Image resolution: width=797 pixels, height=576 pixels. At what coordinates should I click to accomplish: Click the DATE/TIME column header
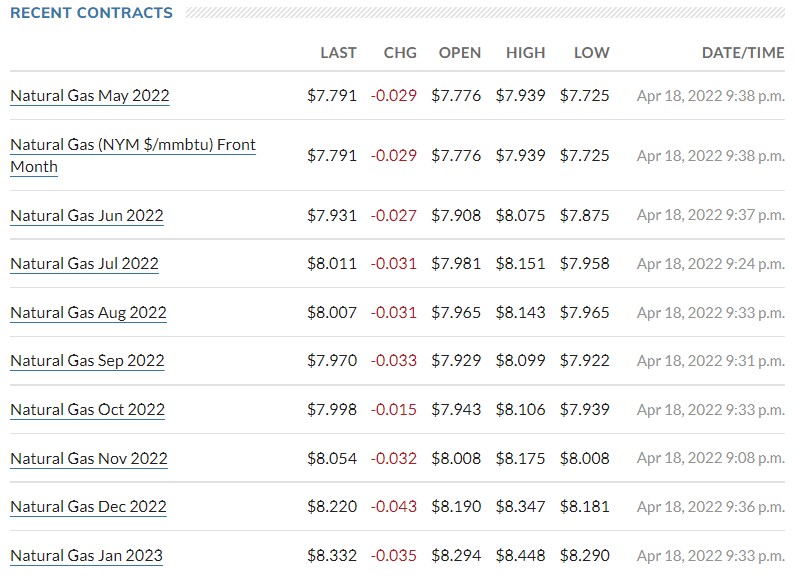743,53
